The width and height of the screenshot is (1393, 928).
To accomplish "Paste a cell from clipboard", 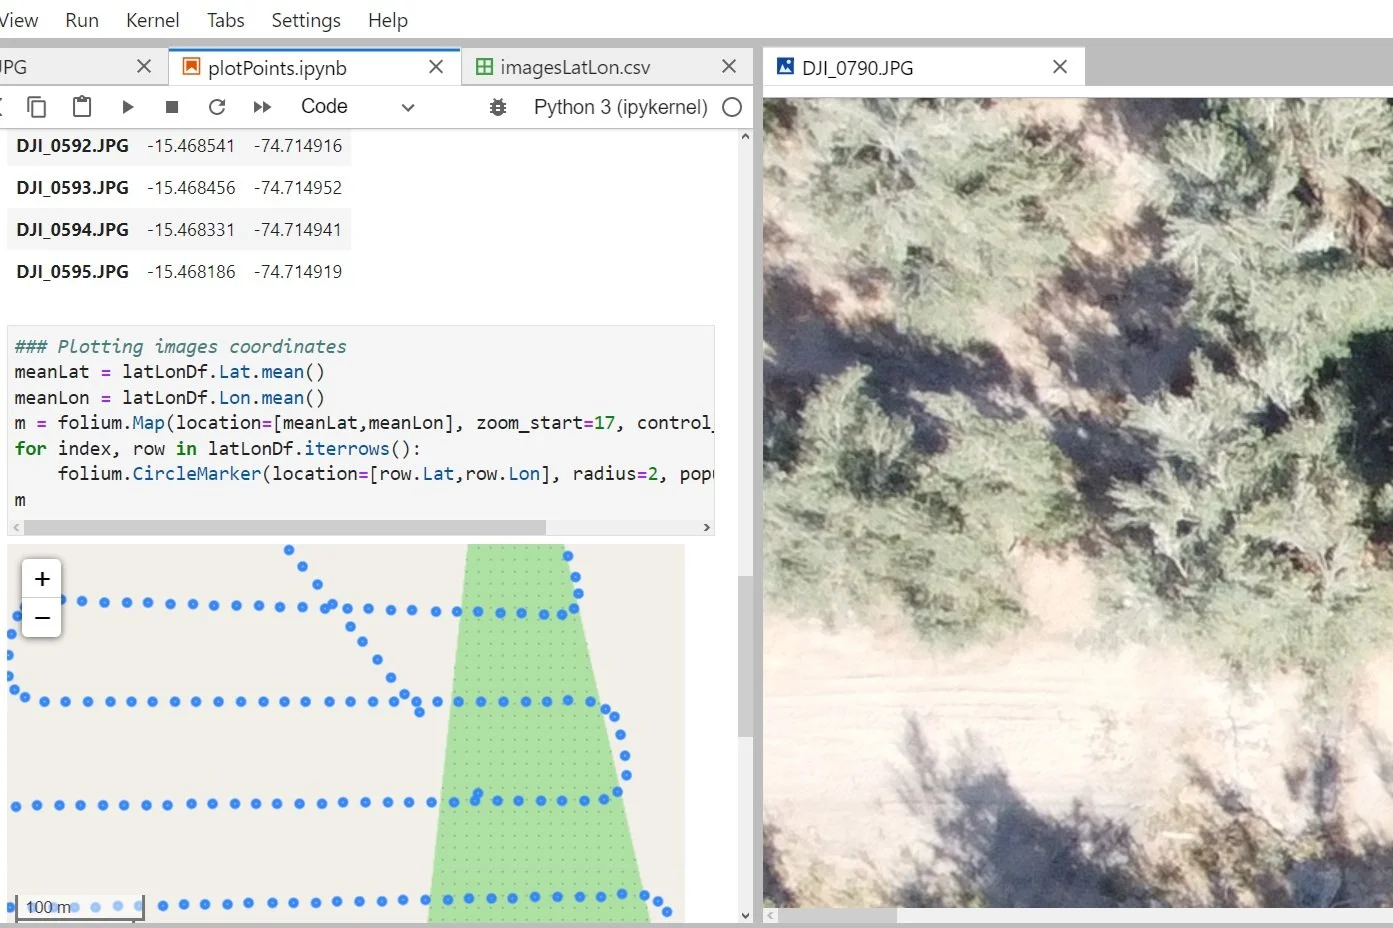I will [81, 106].
